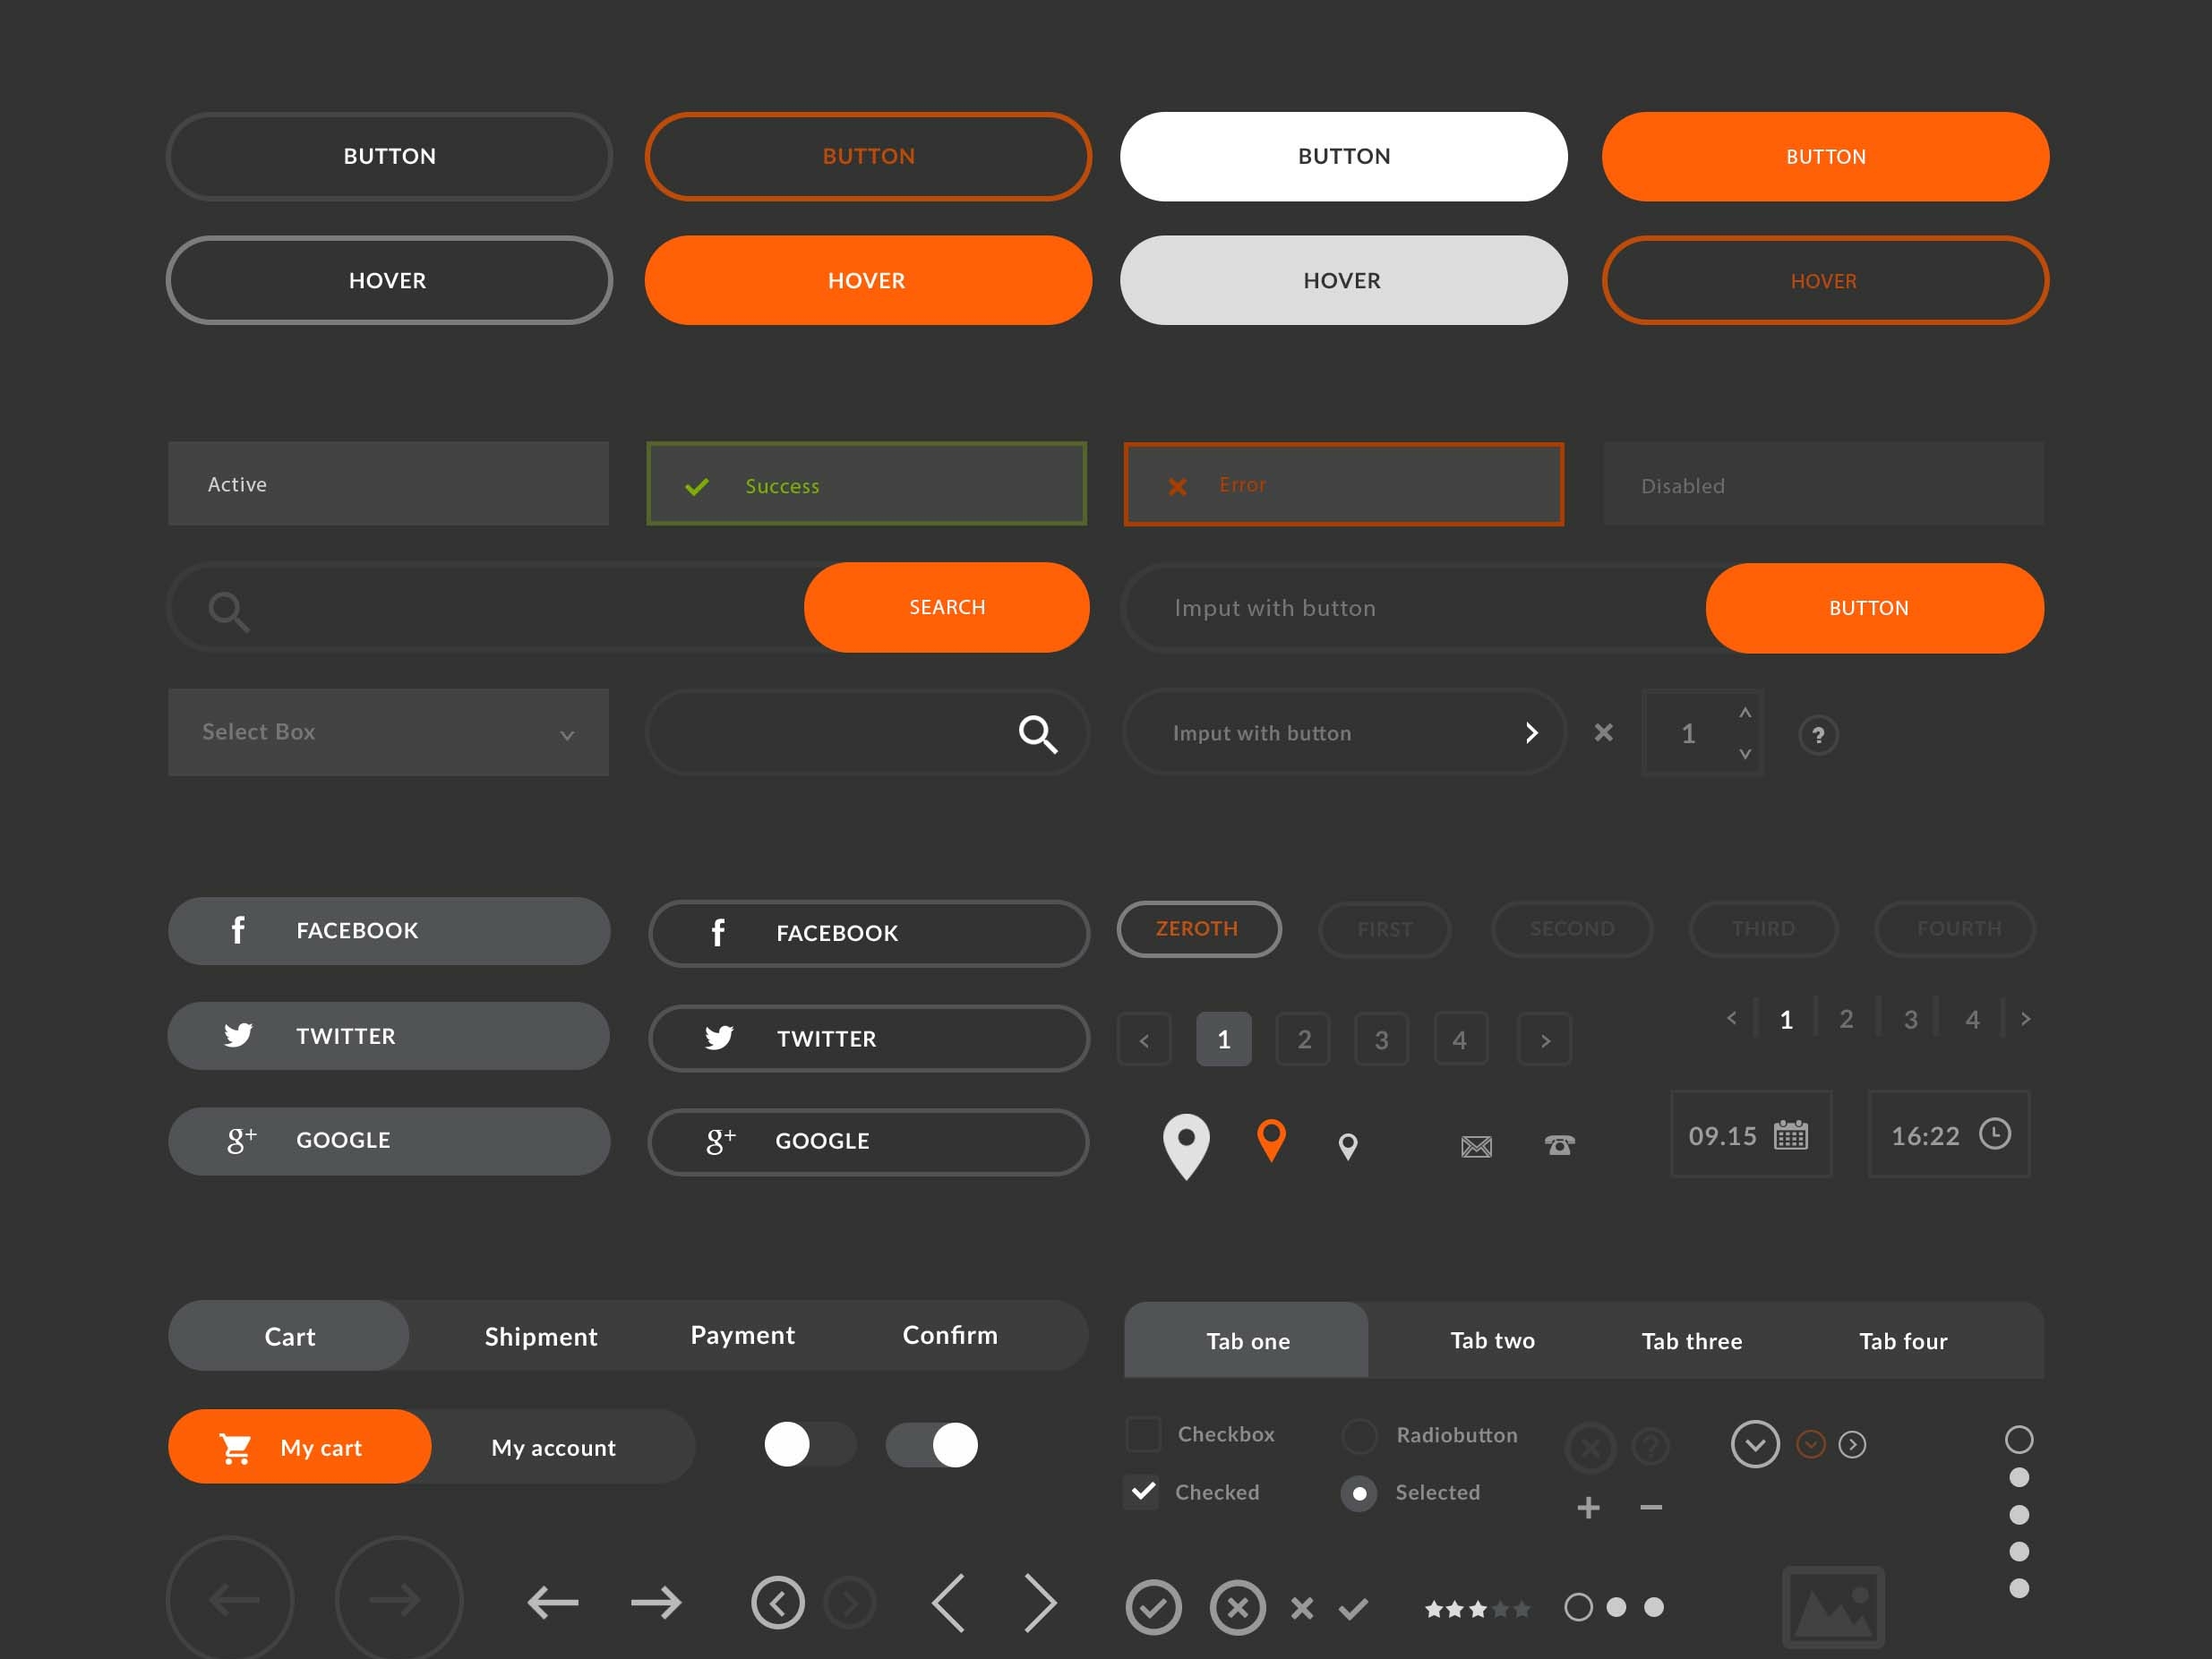Viewport: 2212px width, 1659px height.
Task: Increment the numeric stepper up
Action: pyautogui.click(x=1745, y=713)
